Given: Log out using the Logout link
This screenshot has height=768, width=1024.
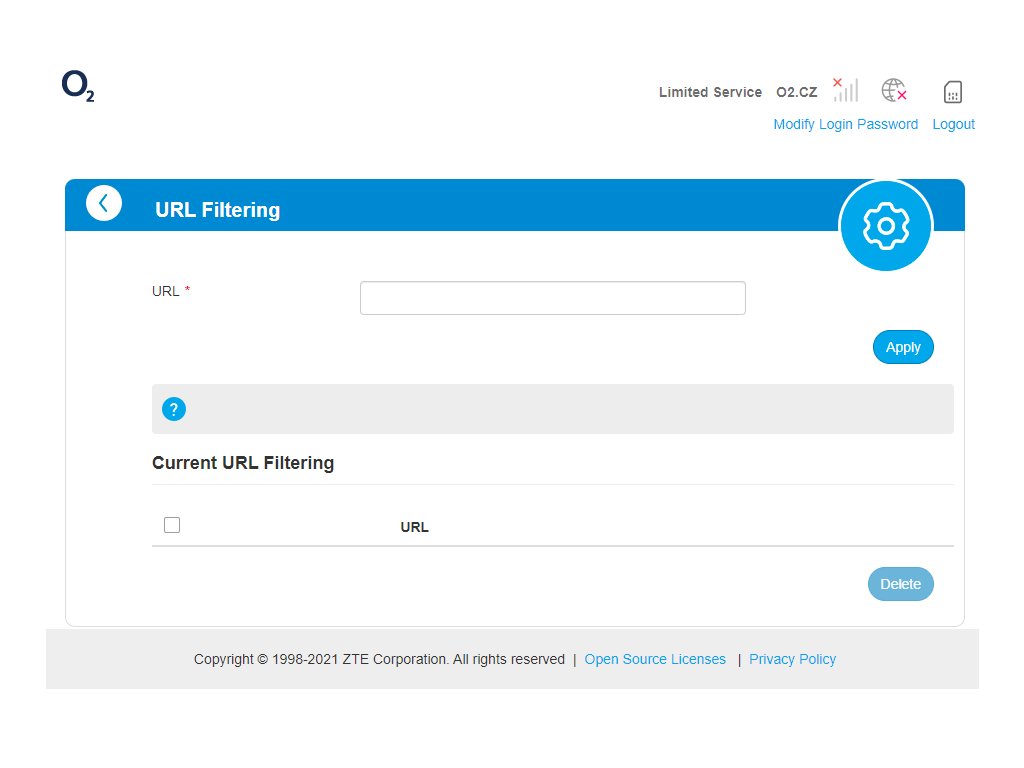Looking at the screenshot, I should coord(953,124).
